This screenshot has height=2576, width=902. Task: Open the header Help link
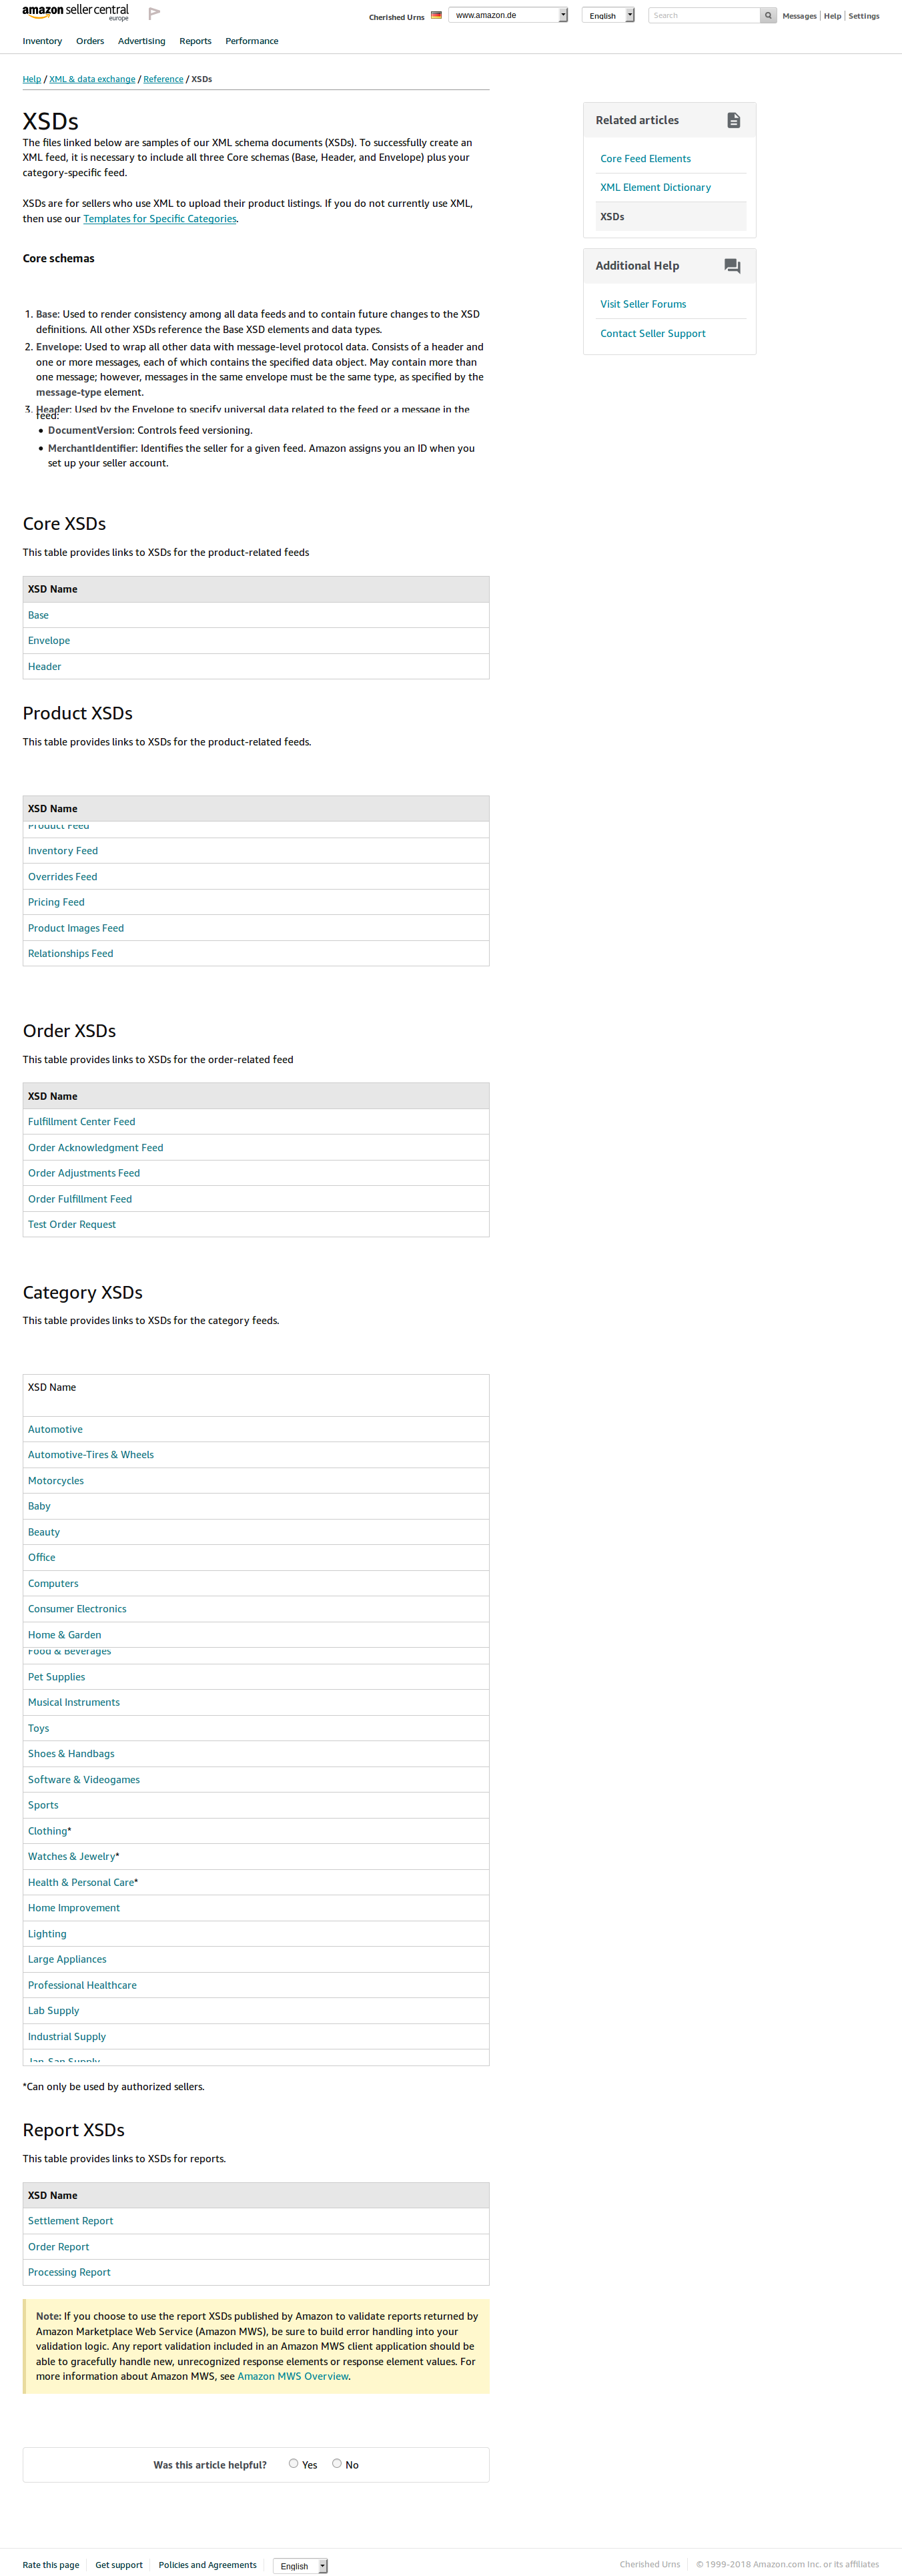(x=832, y=16)
